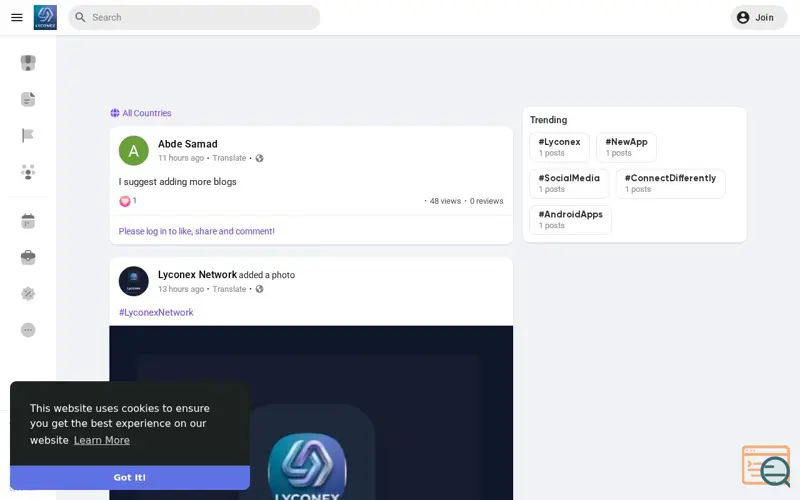Click Translate on Lyconex Network's post
This screenshot has height=500, width=800.
229,289
